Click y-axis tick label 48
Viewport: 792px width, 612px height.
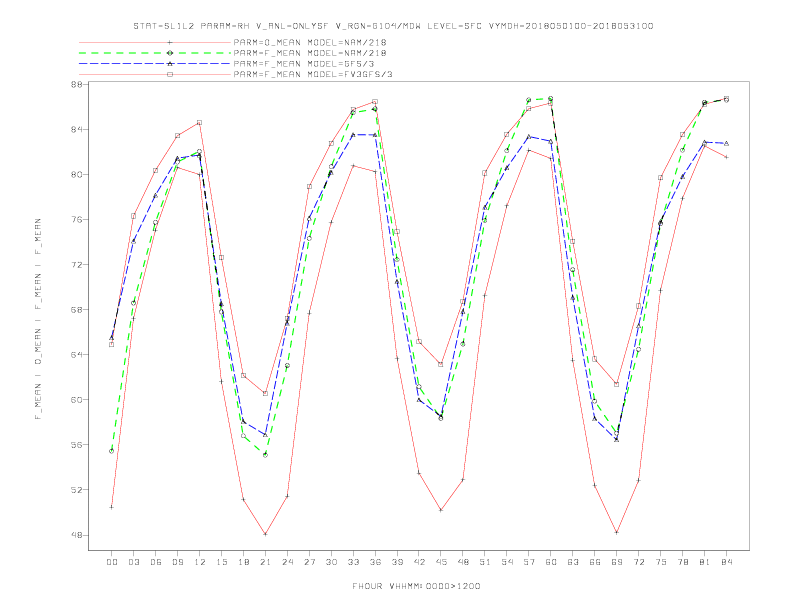pos(77,535)
